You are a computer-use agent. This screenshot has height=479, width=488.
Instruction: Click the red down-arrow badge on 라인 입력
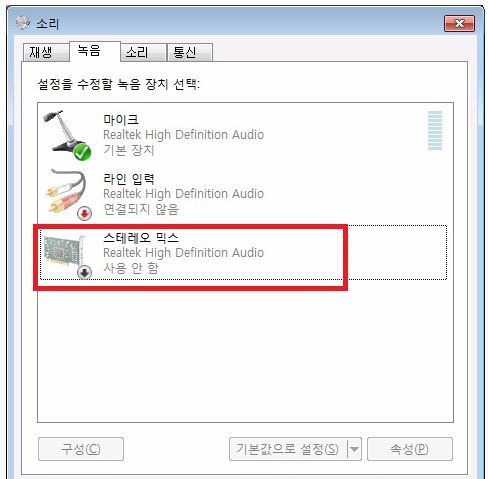84,213
